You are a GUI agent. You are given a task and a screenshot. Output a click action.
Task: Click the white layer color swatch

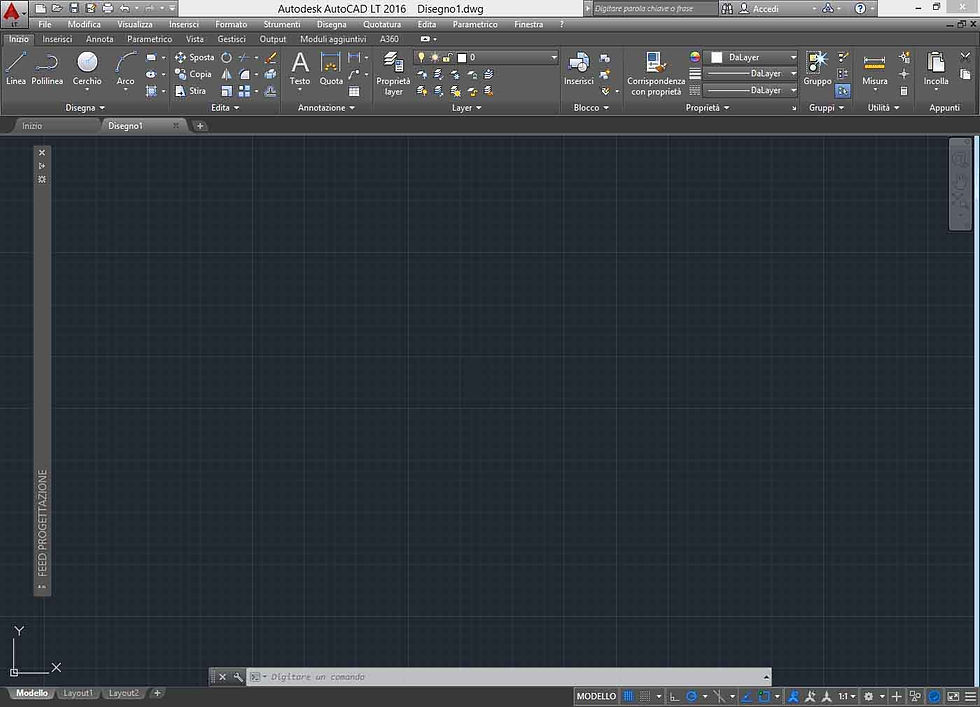(x=462, y=58)
